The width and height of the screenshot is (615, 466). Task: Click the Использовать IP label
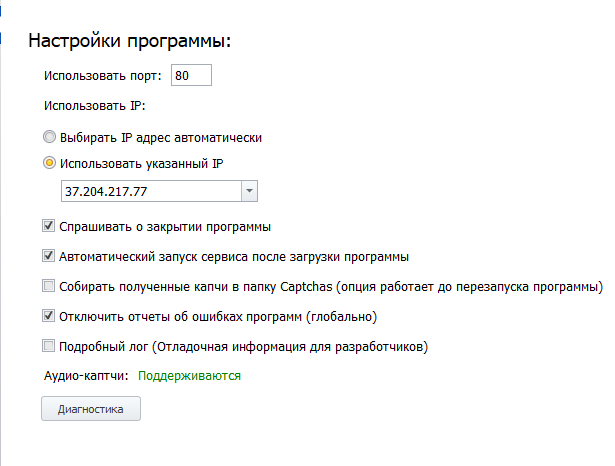point(95,106)
